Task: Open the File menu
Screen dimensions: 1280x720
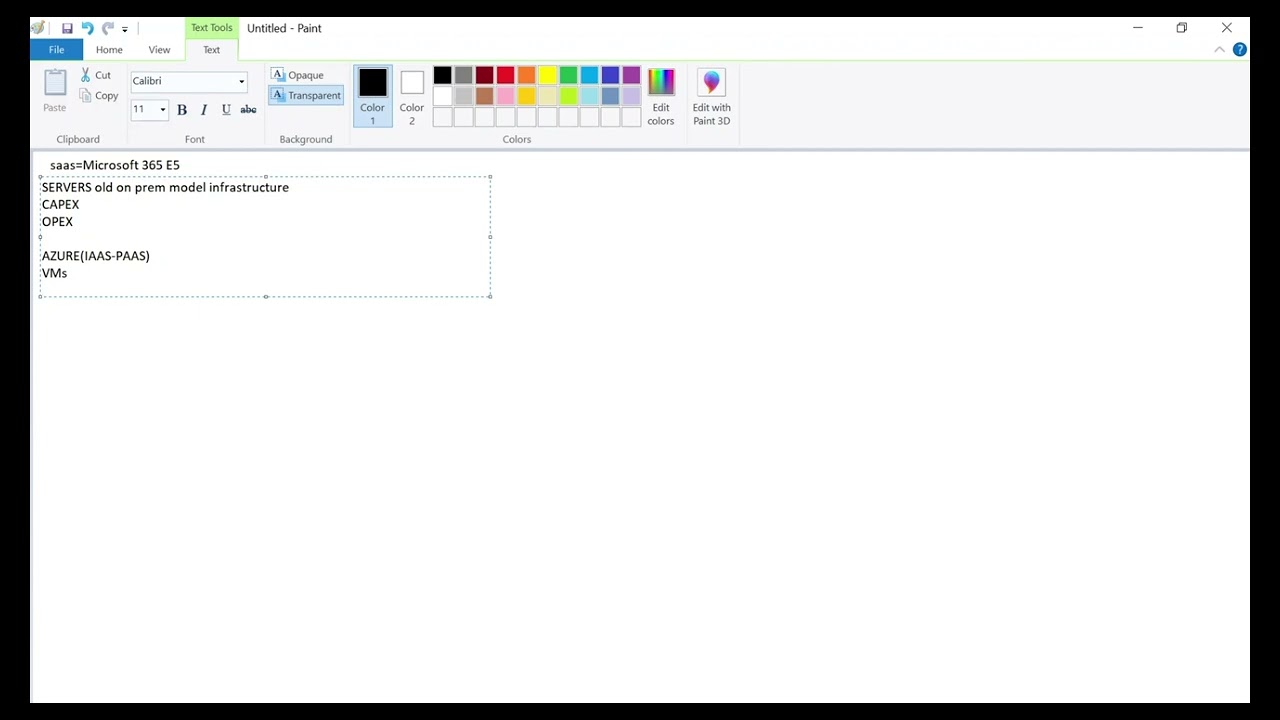Action: tap(57, 50)
